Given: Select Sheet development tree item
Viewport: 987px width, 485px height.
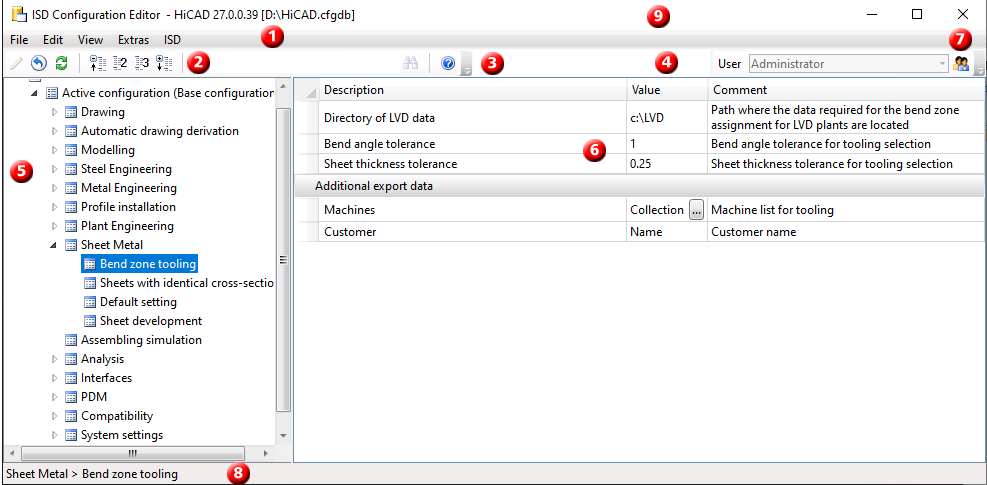Looking at the screenshot, I should 142,321.
